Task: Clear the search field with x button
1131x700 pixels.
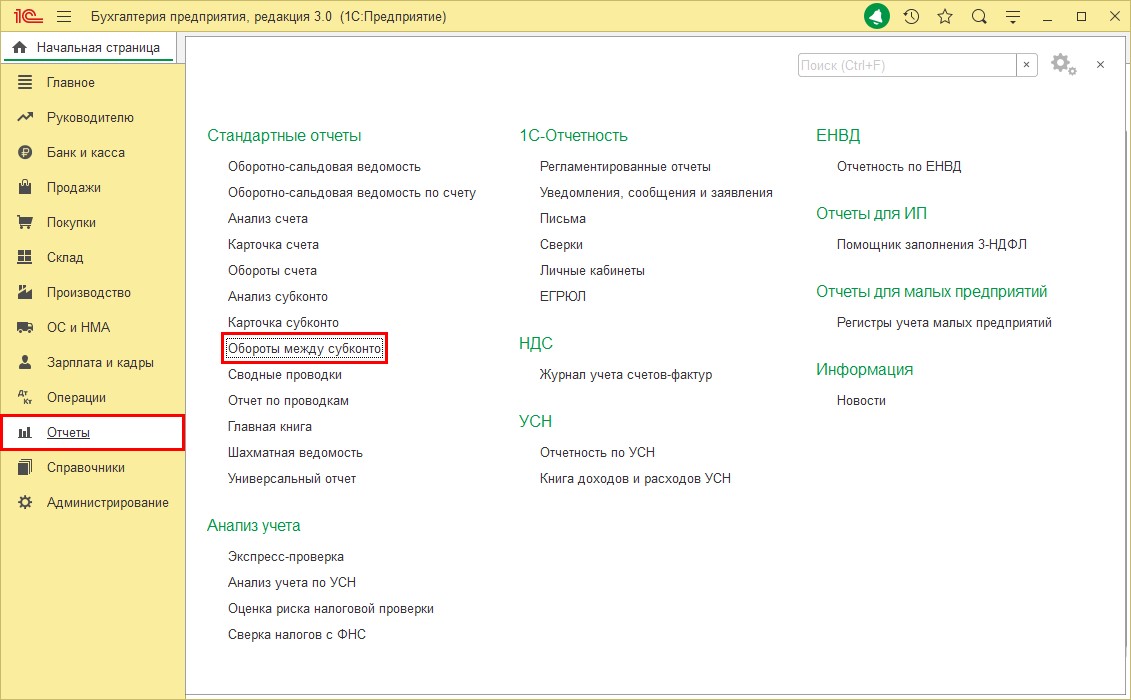Action: [x=1027, y=65]
